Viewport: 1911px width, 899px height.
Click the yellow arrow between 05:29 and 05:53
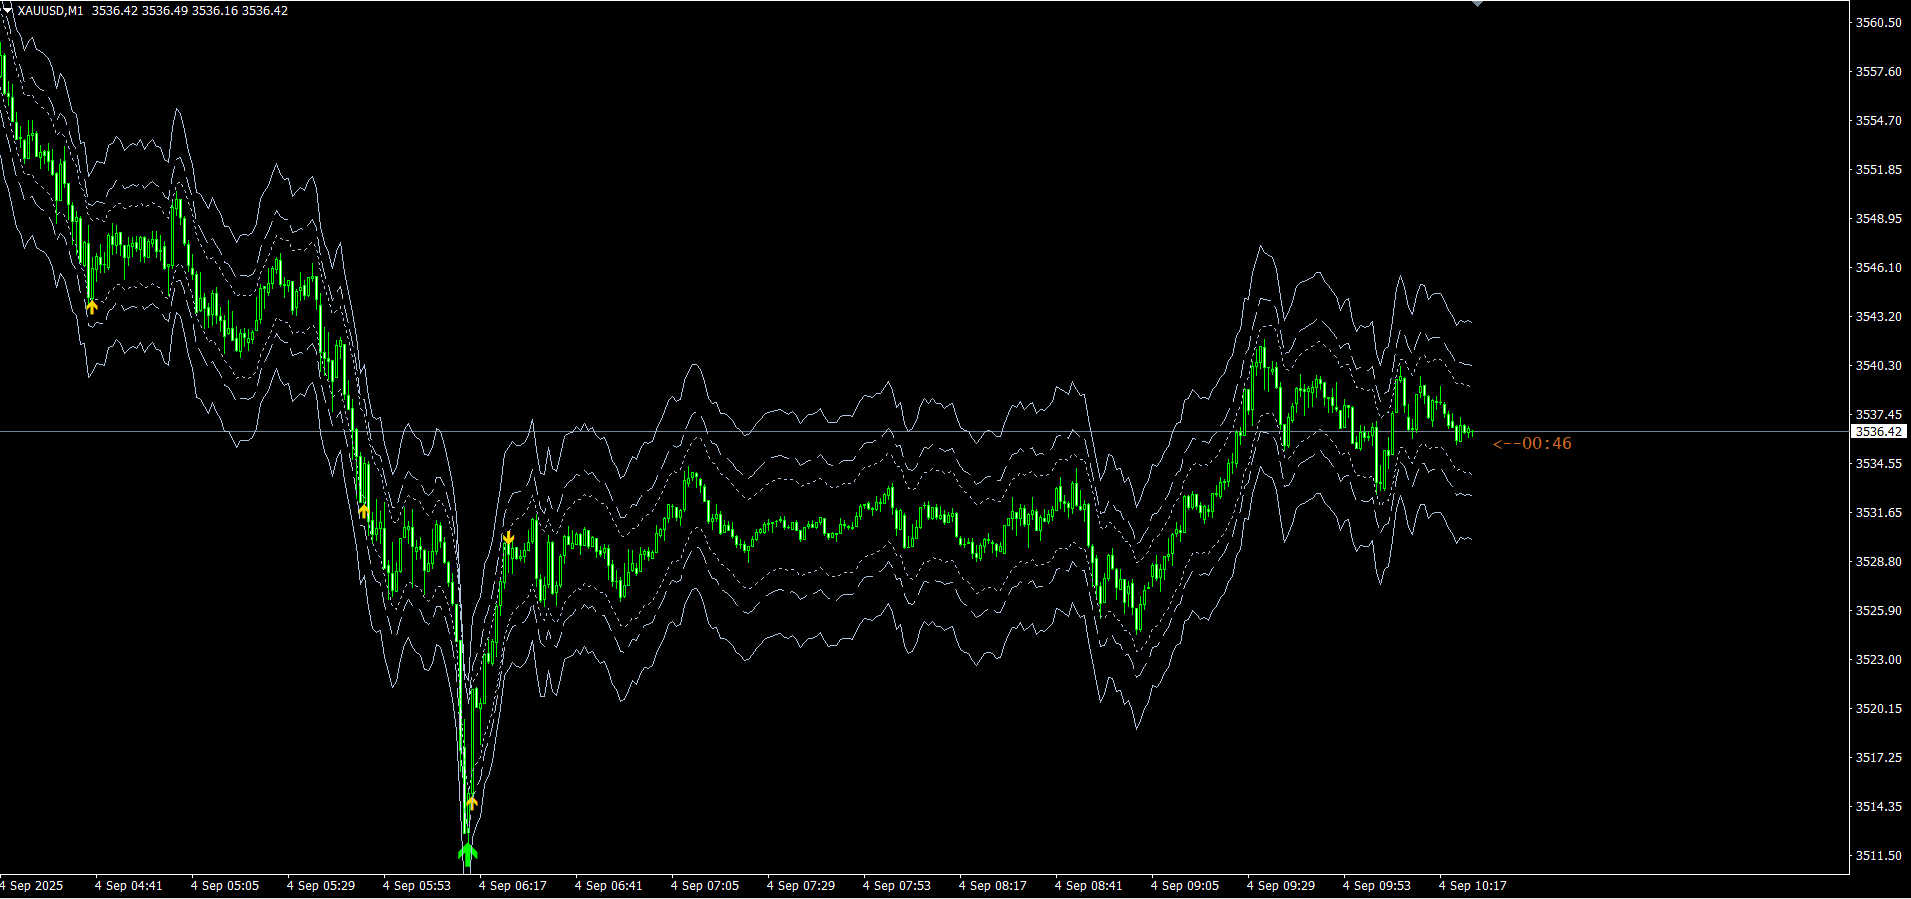coord(364,511)
